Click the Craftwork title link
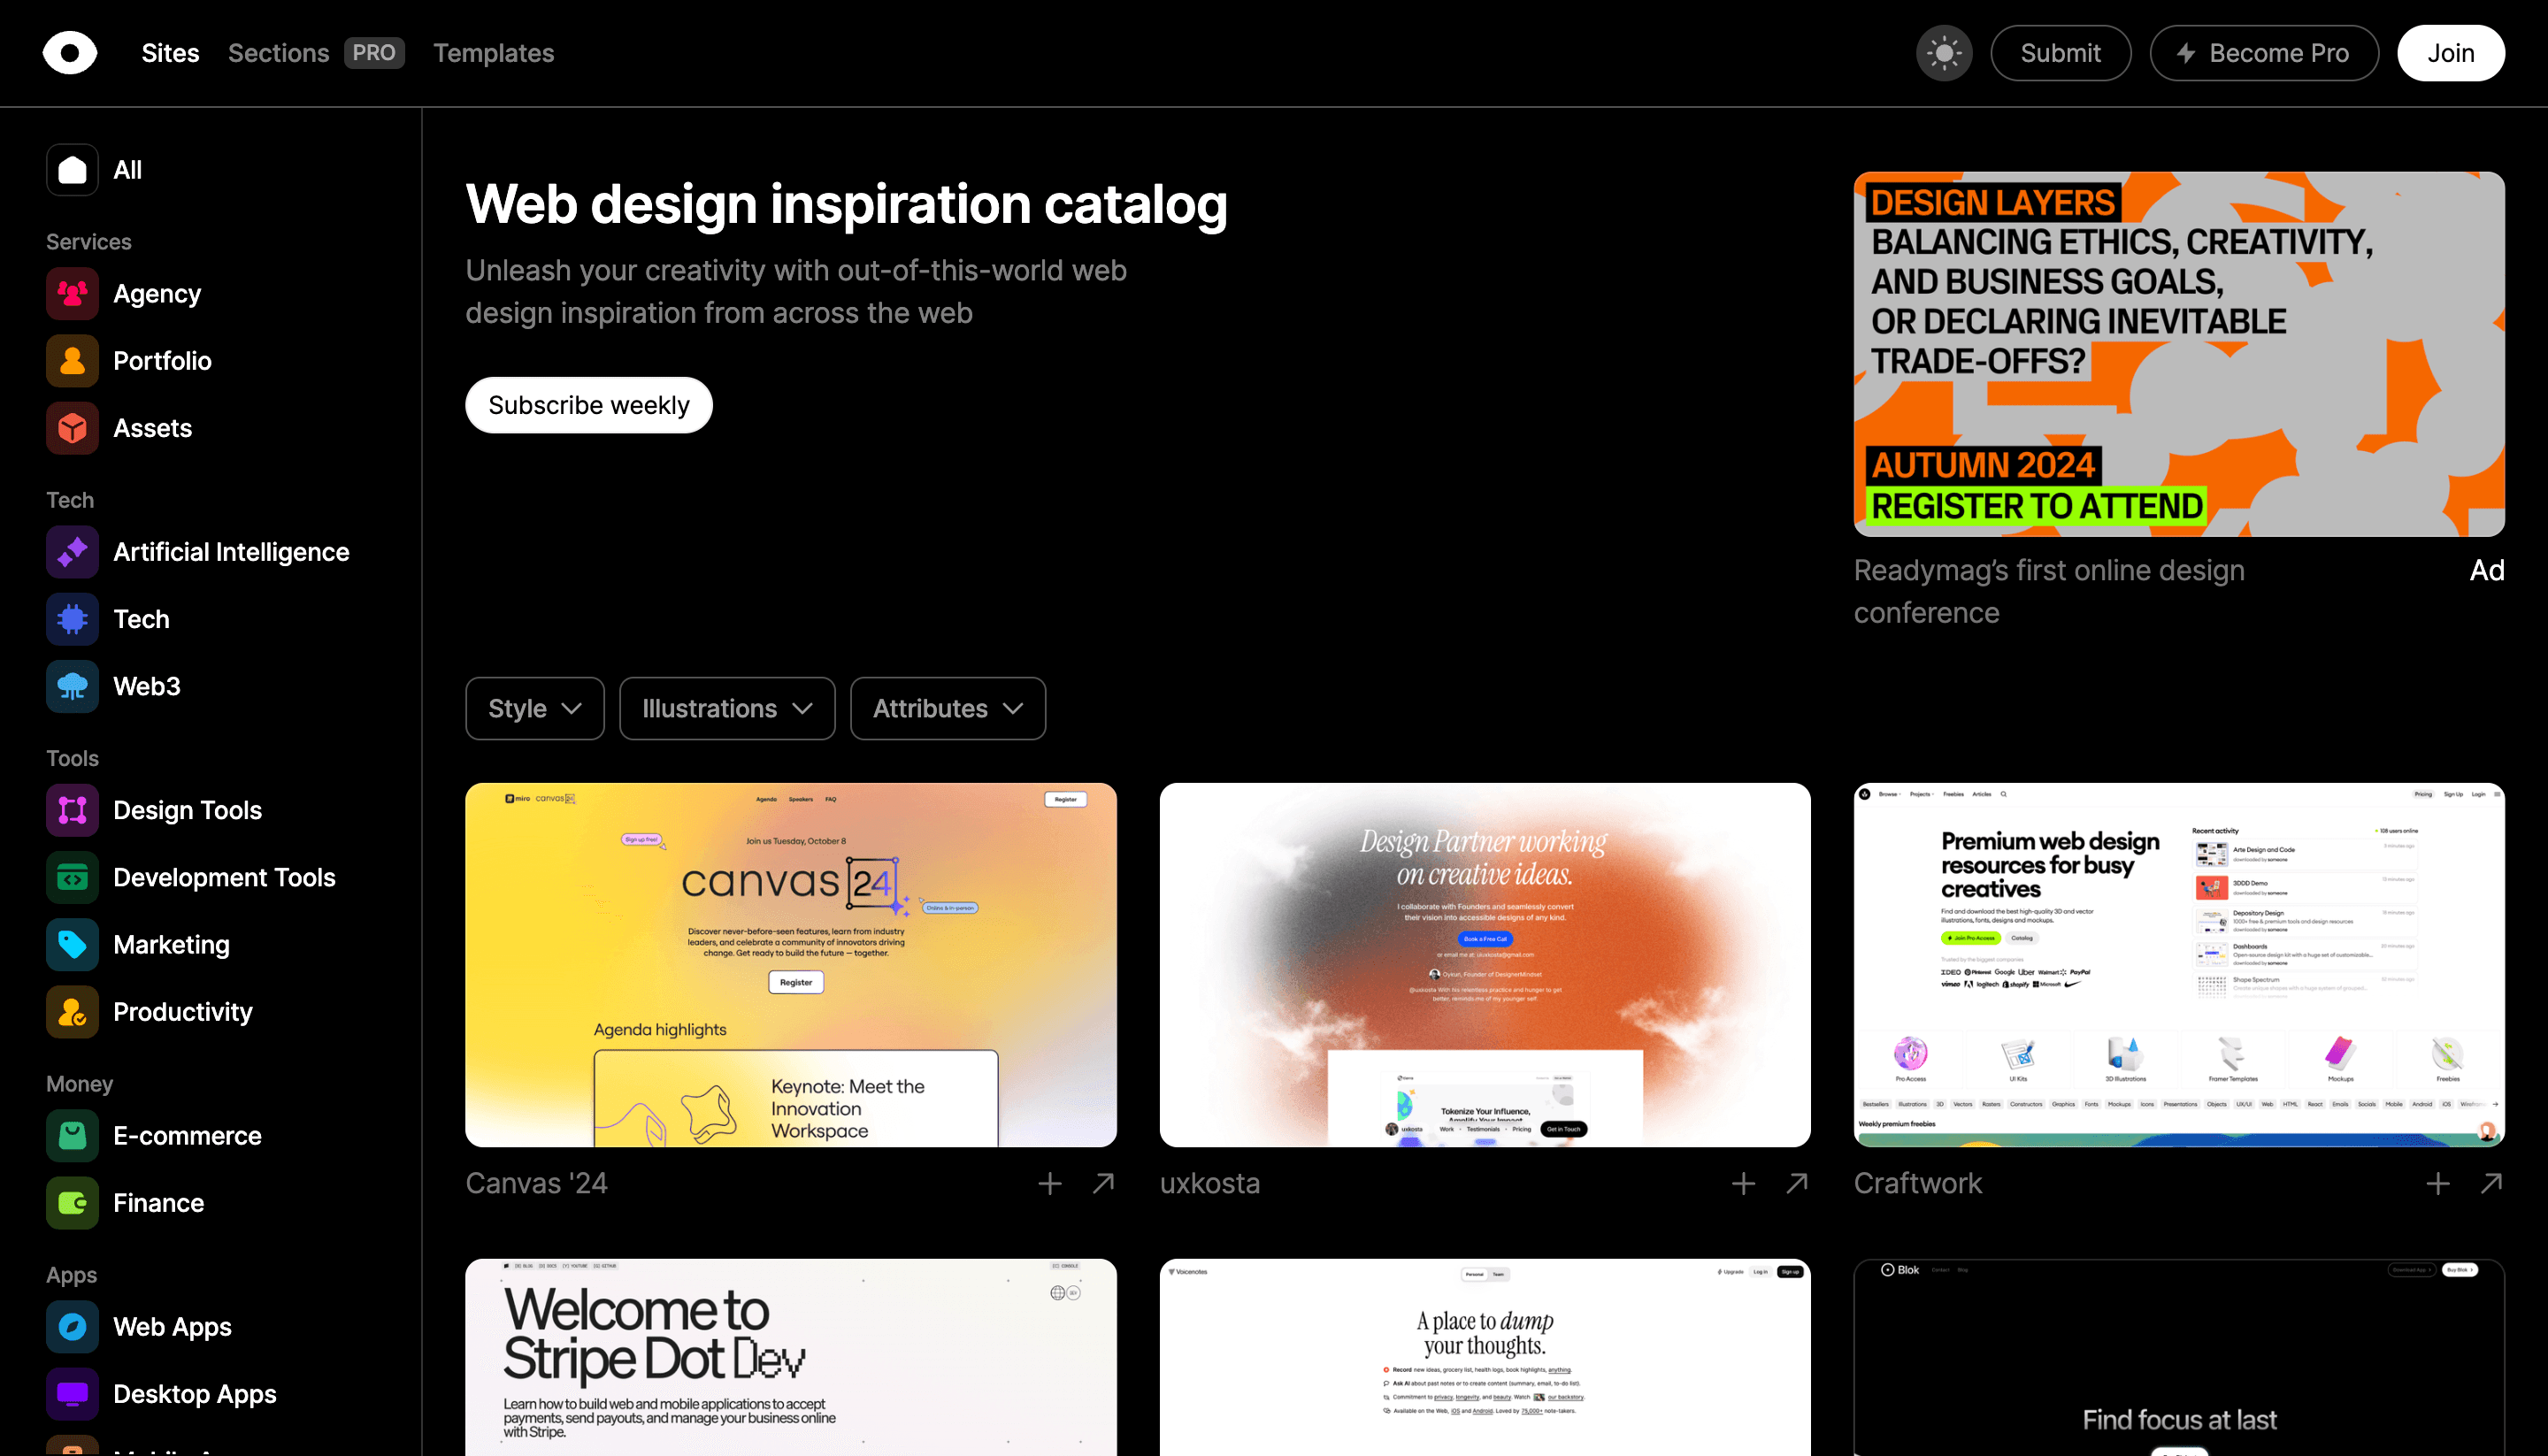Viewport: 2548px width, 1456px height. click(1917, 1184)
